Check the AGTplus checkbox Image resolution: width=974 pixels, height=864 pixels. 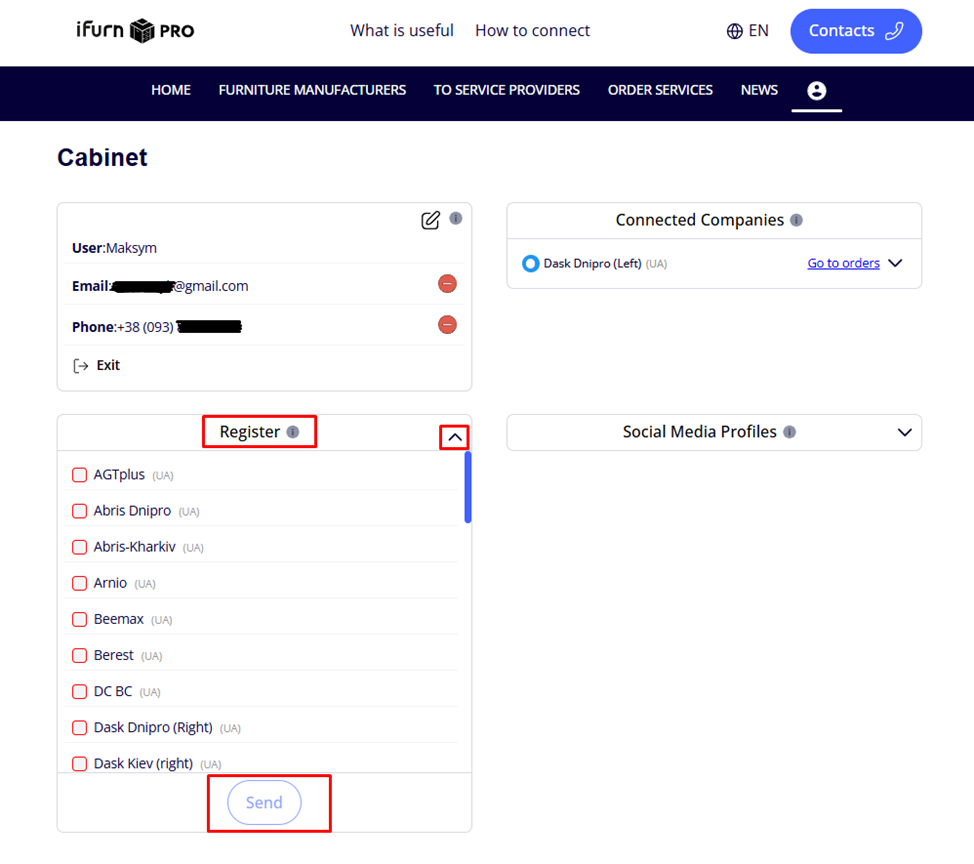point(80,475)
